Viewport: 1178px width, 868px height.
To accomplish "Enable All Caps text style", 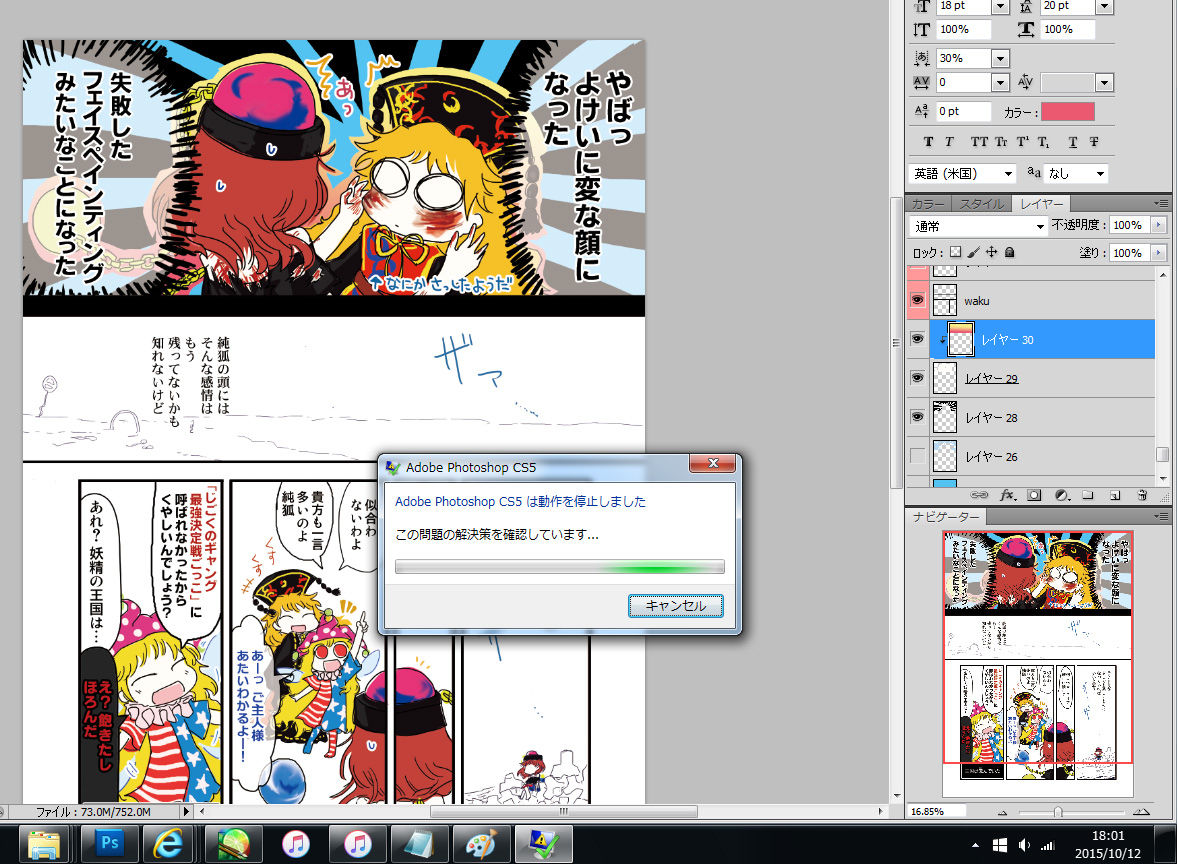I will point(979,142).
